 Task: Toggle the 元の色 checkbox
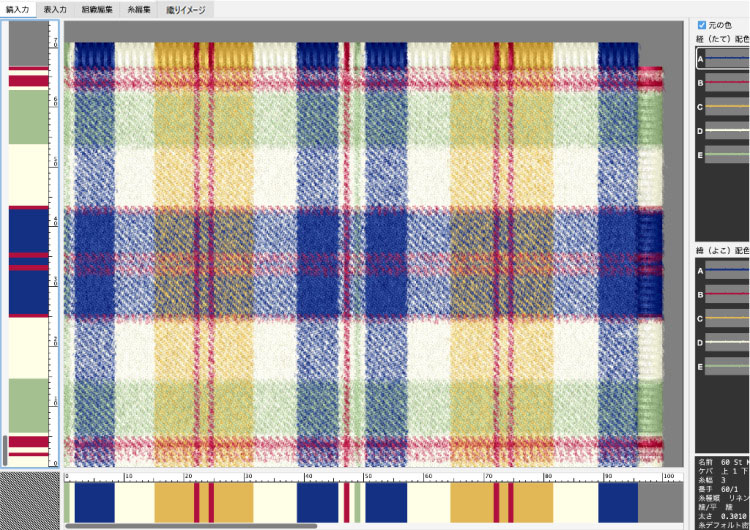701,25
